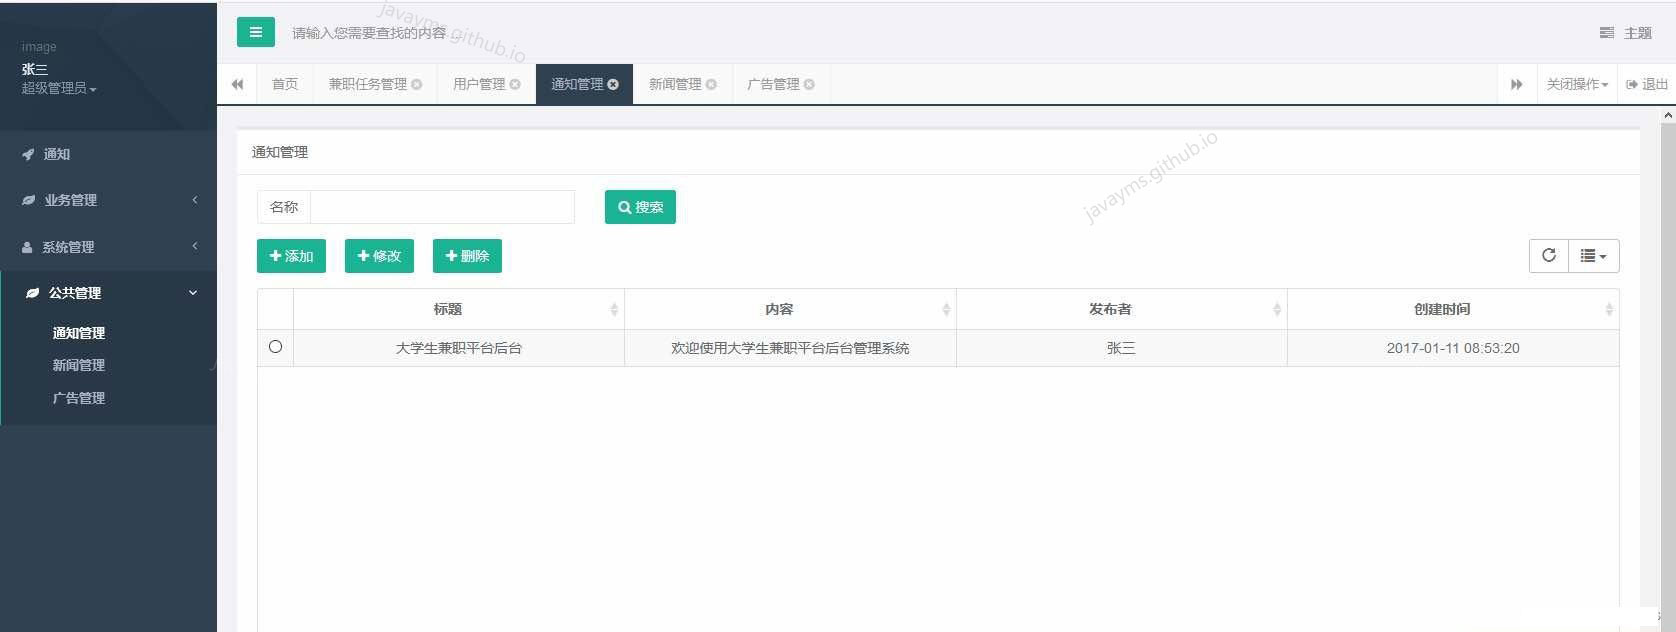Viewport: 1676px width, 632px height.
Task: Switch to the 广告管理 tab
Action: point(773,84)
